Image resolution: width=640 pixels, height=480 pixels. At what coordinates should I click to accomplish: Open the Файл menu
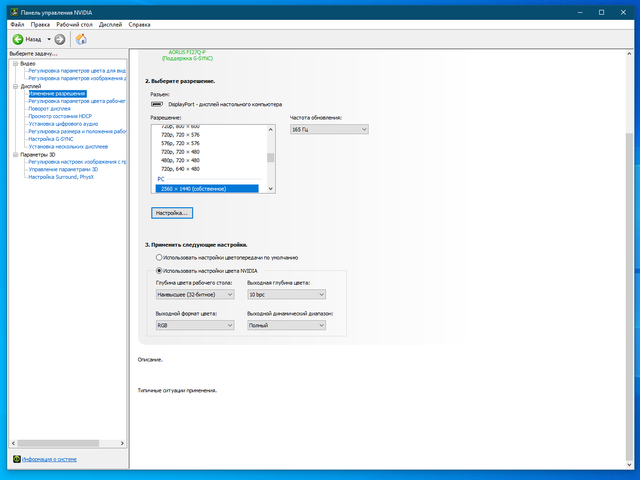click(17, 24)
